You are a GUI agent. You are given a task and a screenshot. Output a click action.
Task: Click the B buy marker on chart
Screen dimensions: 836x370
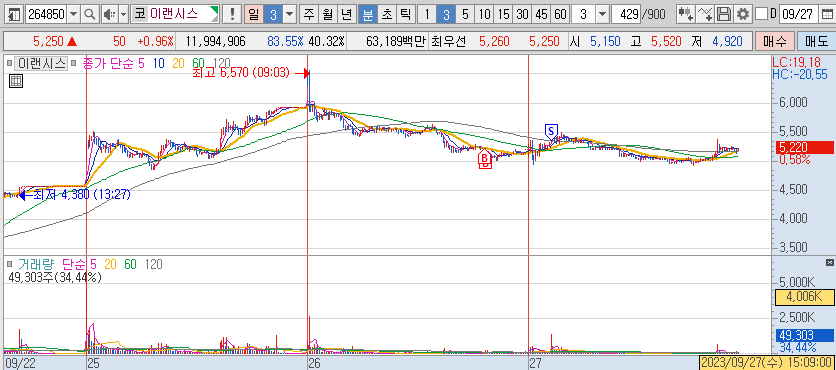pos(485,159)
